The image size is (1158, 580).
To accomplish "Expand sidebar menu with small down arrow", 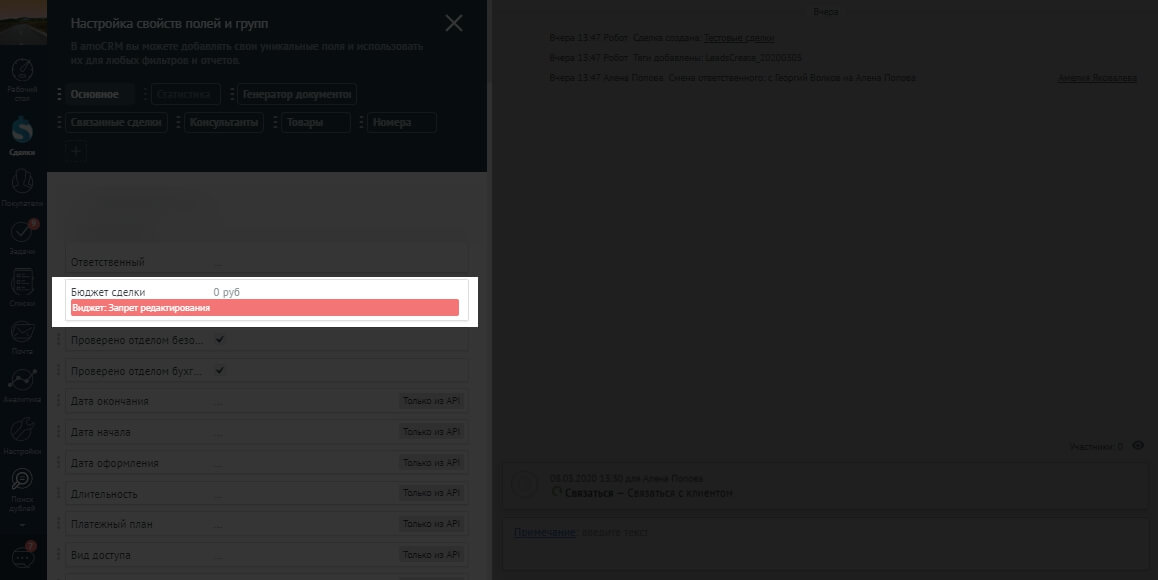I will 22,524.
